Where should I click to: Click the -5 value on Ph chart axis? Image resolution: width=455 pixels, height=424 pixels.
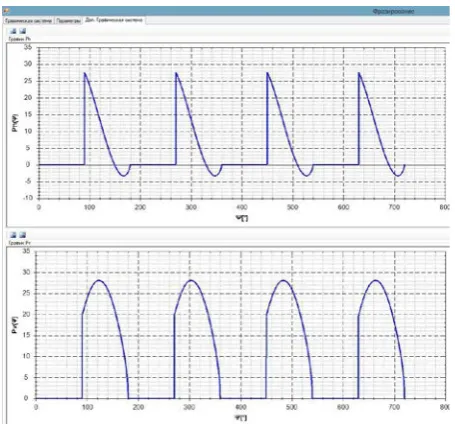coord(29,181)
